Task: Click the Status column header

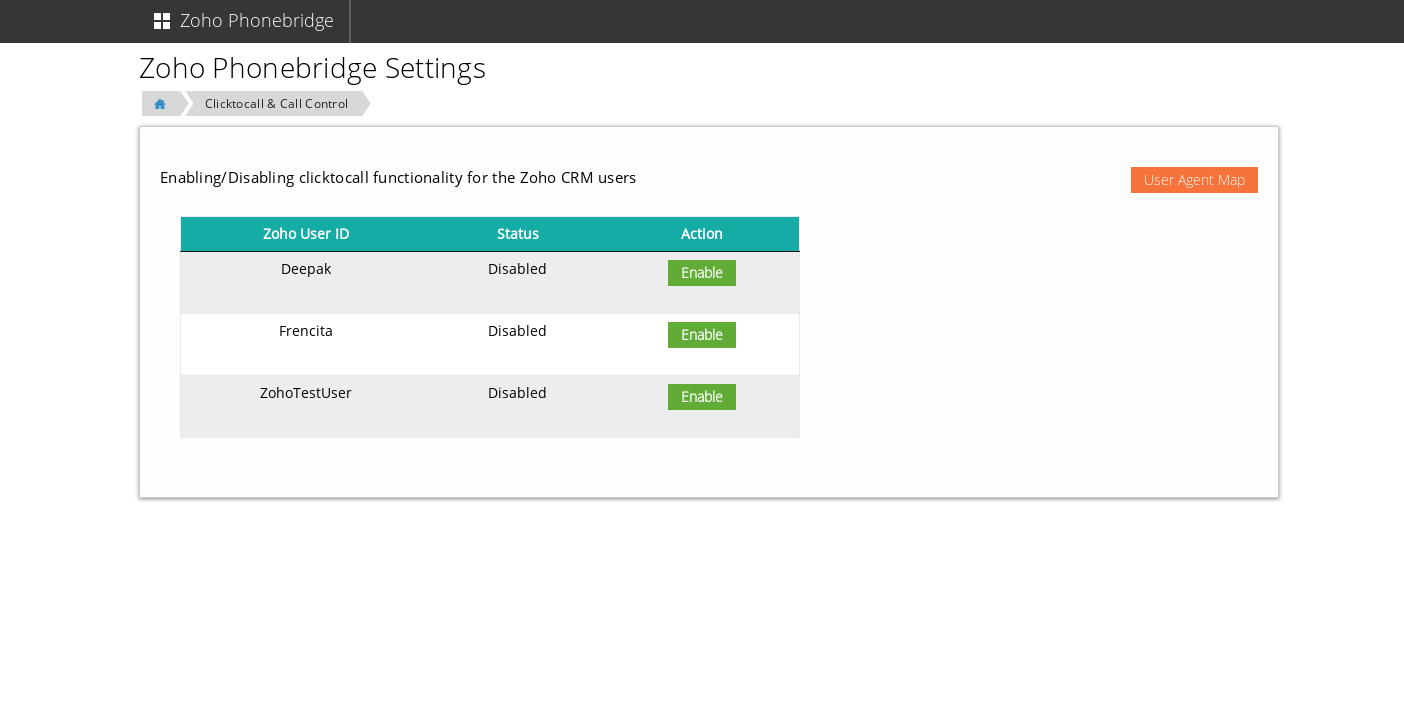Action: coord(518,234)
